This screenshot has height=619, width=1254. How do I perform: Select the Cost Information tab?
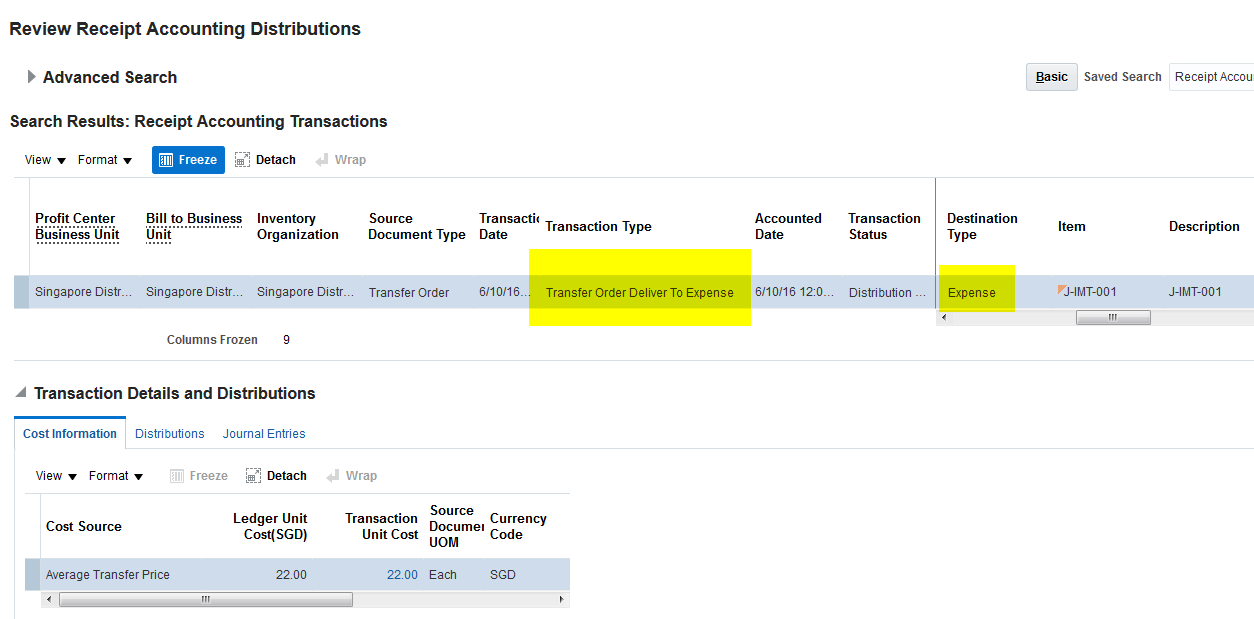point(70,434)
